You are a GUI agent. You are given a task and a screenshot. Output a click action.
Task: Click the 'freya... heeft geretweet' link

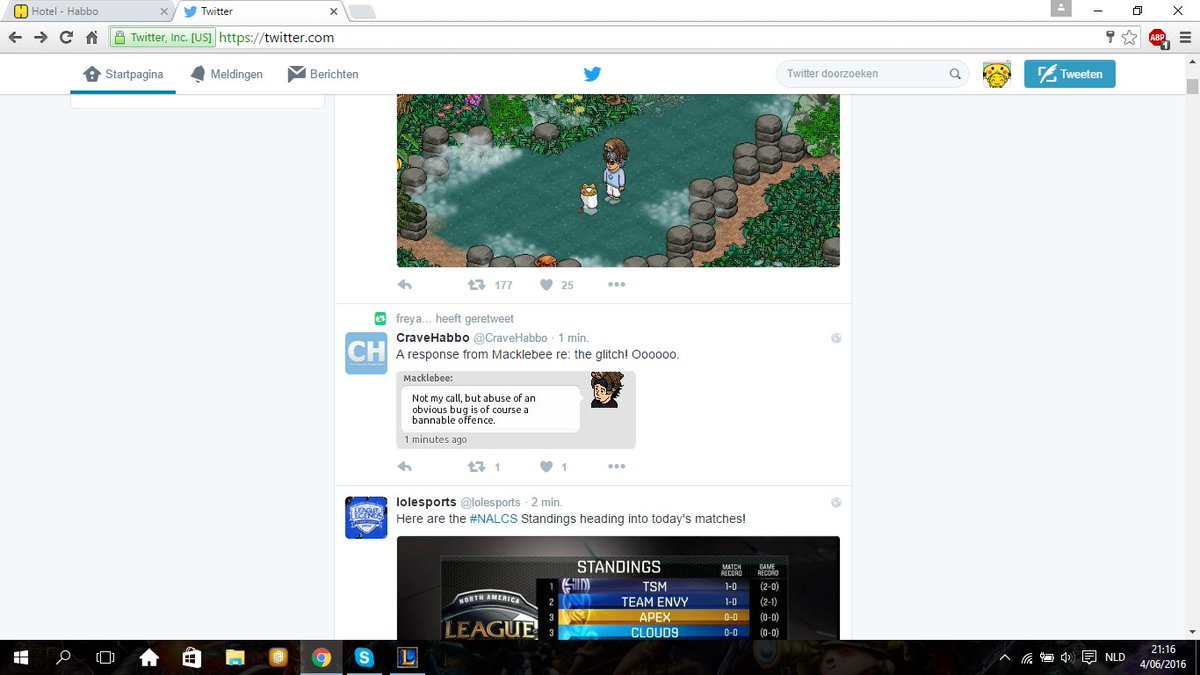coord(455,319)
